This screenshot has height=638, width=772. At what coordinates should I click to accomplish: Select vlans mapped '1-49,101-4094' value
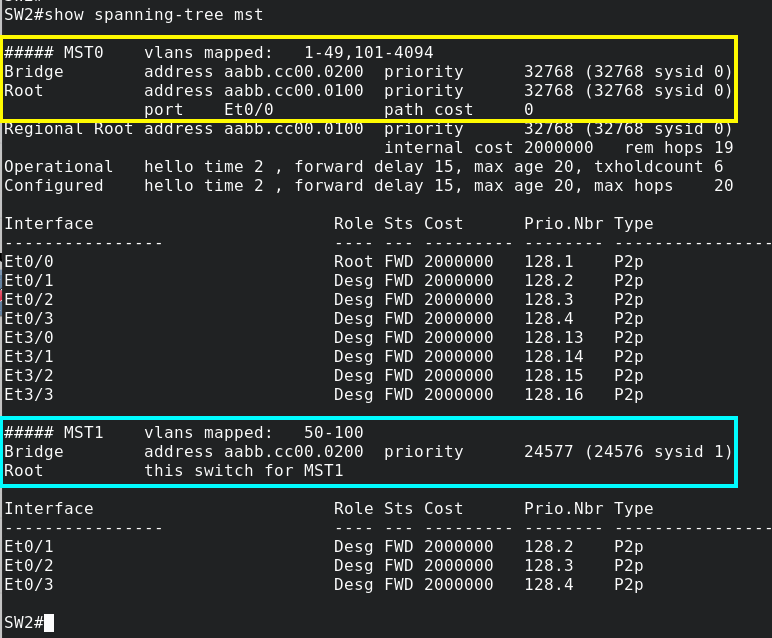[369, 52]
